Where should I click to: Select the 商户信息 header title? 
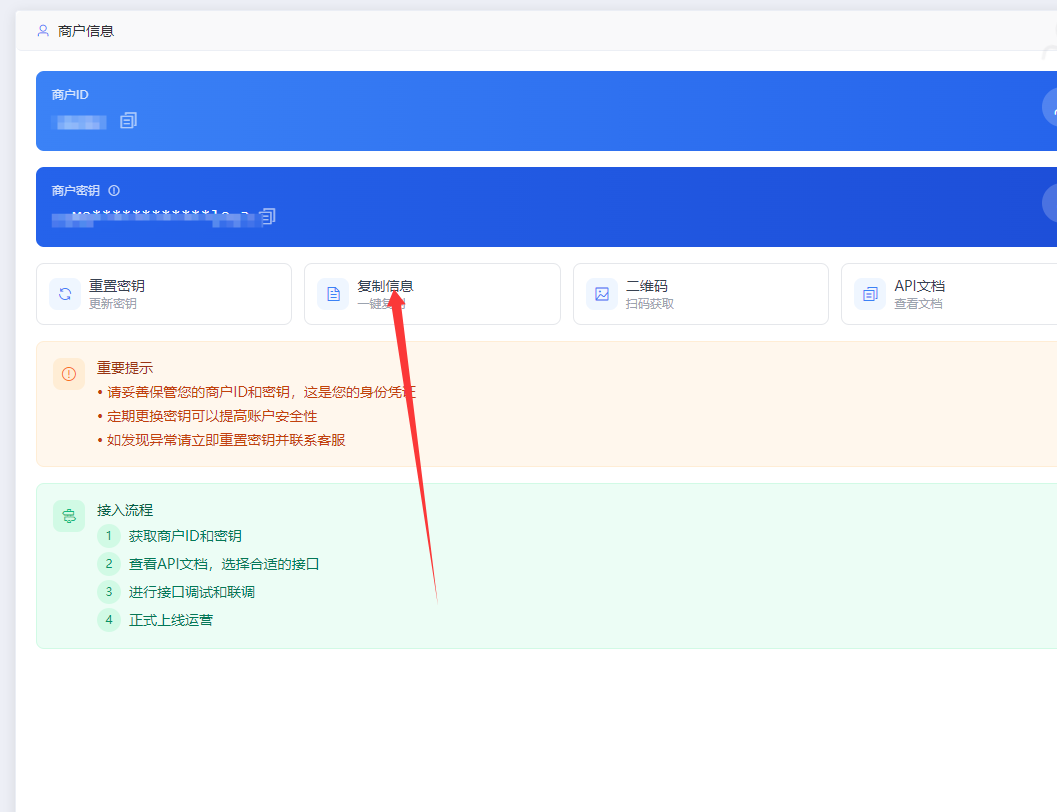coord(86,31)
